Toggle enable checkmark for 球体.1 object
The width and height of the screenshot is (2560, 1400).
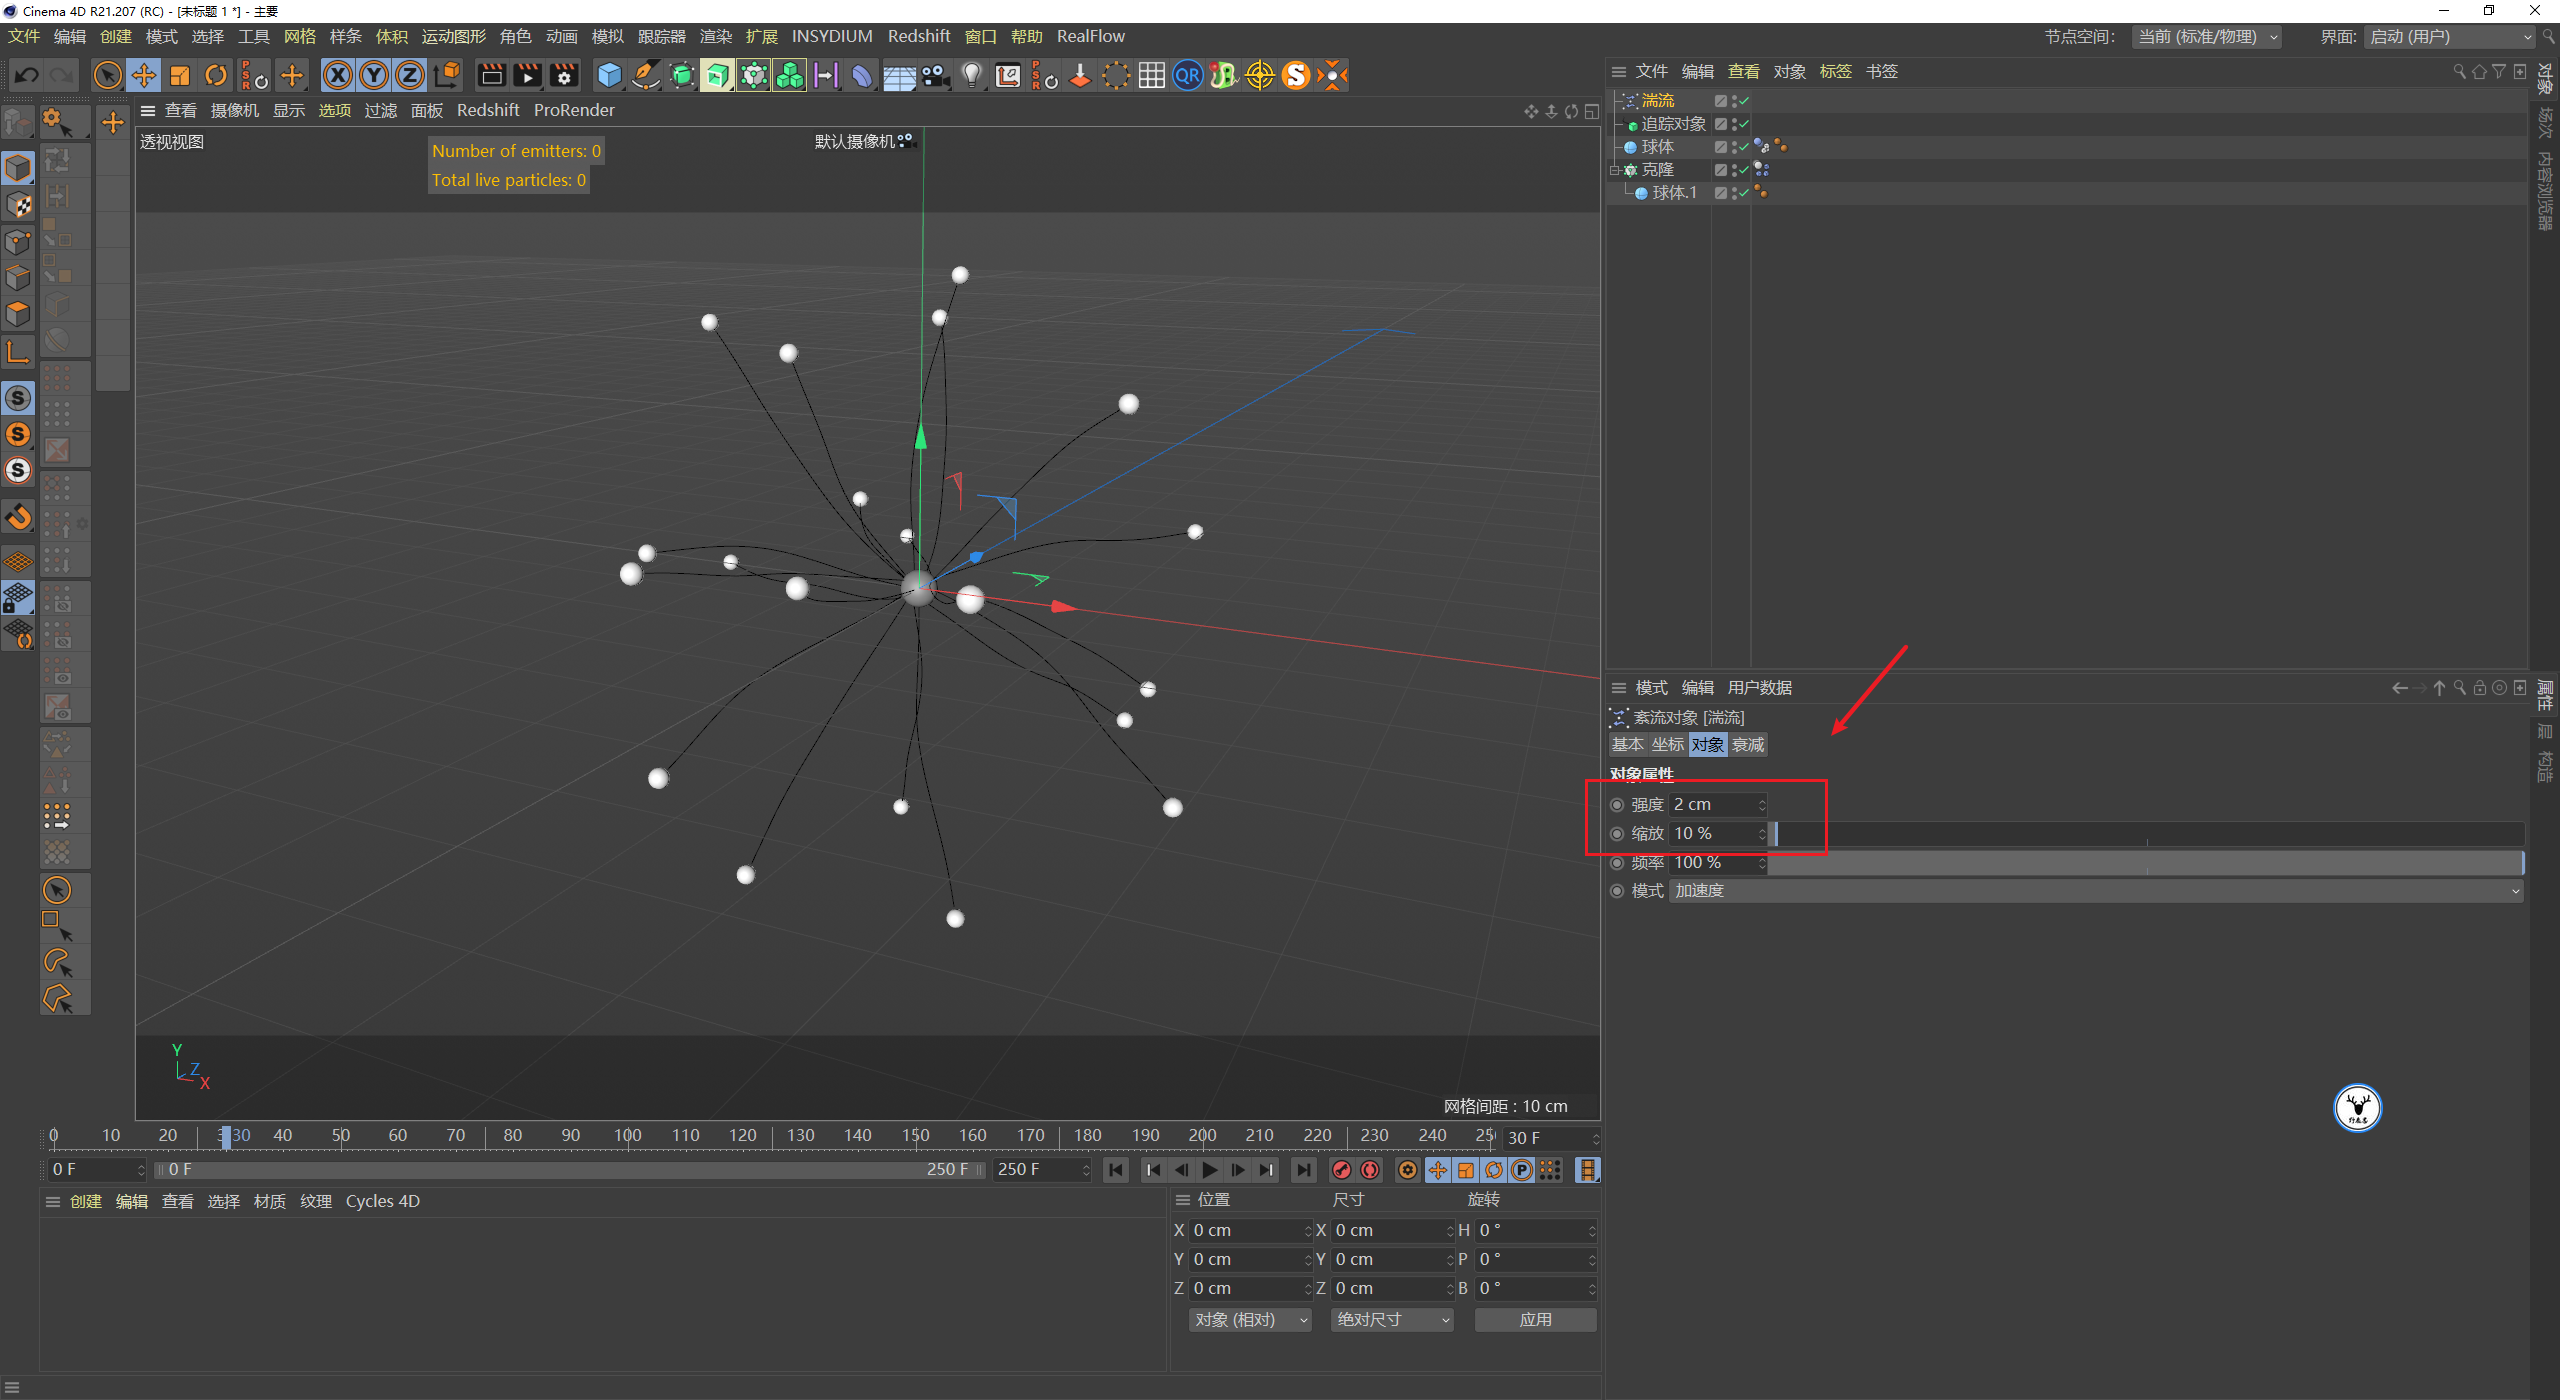[x=1746, y=193]
